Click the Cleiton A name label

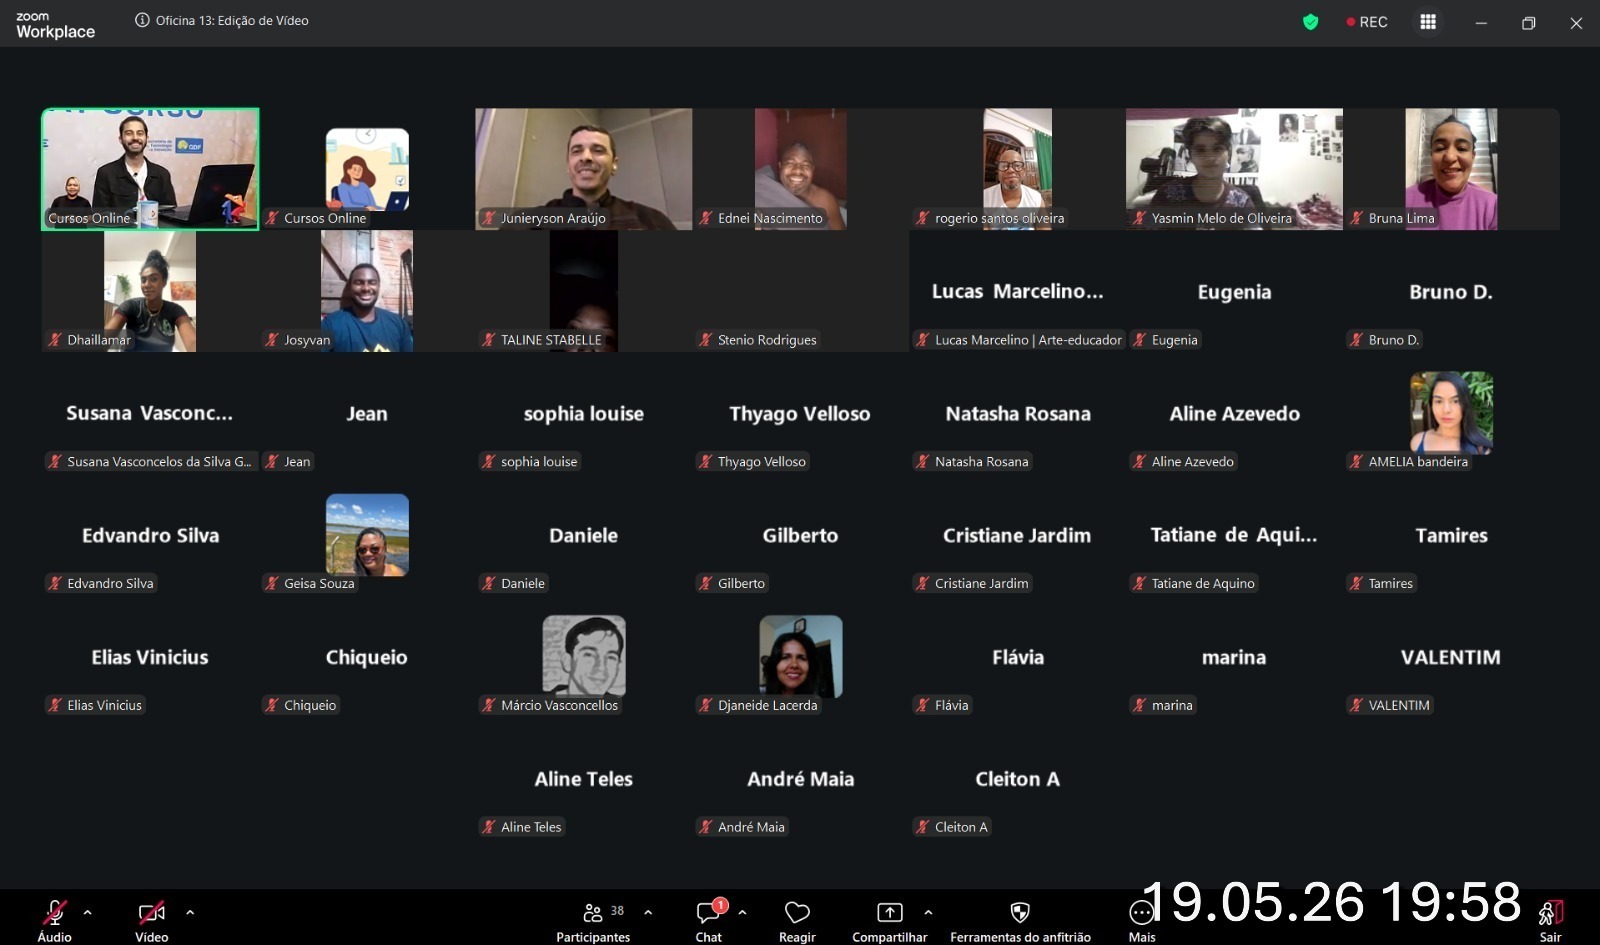coord(961,828)
